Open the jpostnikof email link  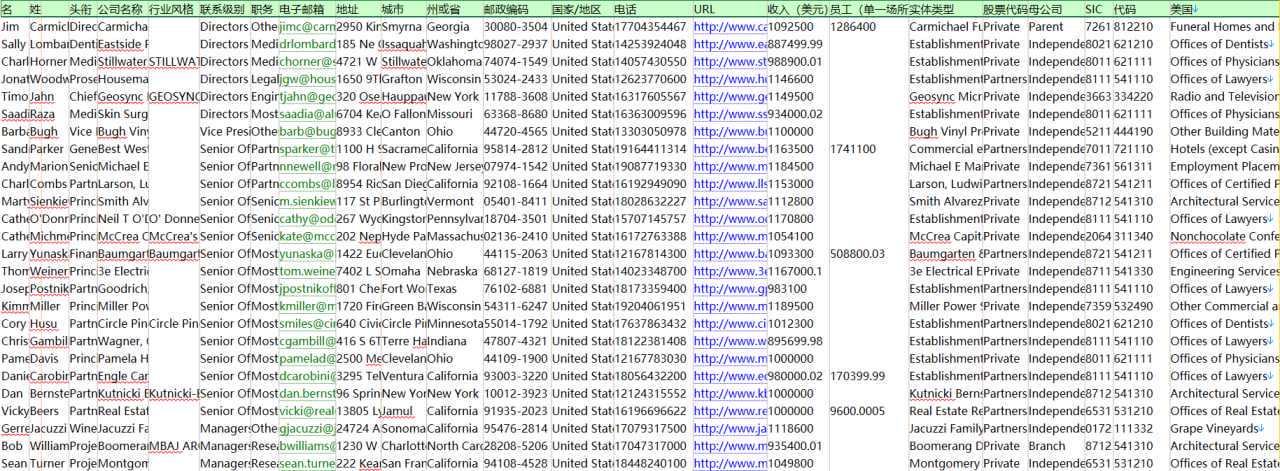(307, 289)
